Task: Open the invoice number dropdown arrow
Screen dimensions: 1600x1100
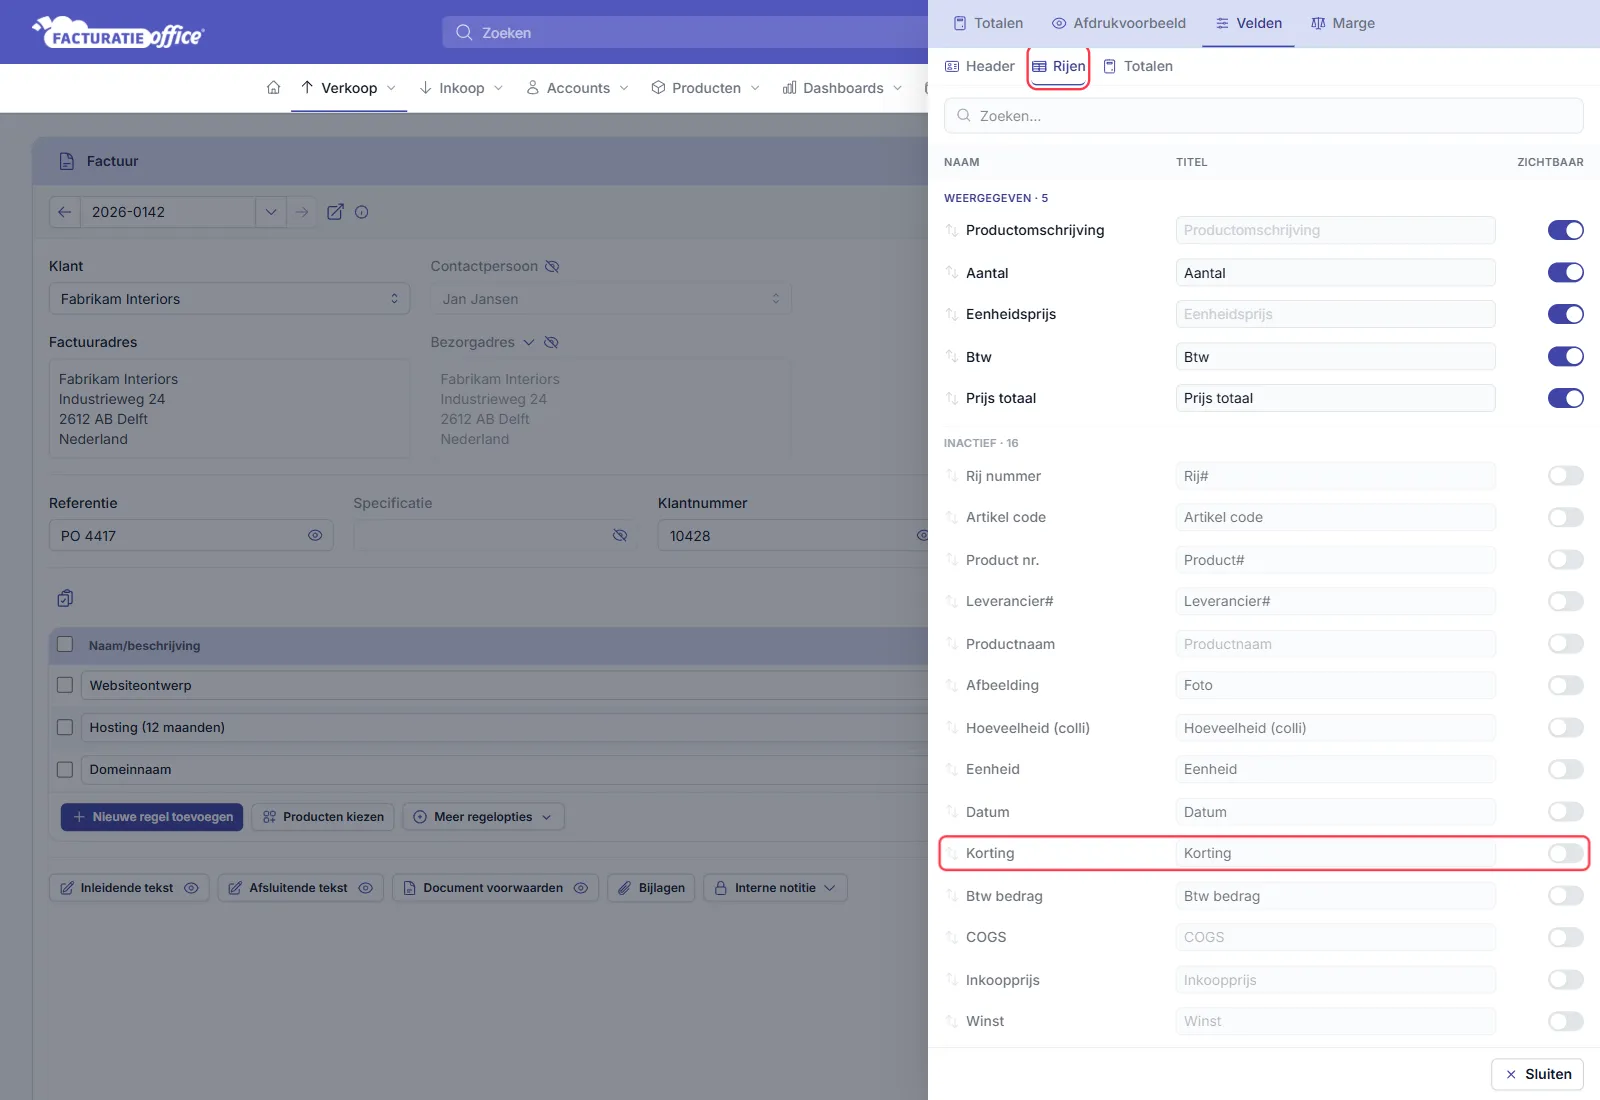Action: [271, 212]
